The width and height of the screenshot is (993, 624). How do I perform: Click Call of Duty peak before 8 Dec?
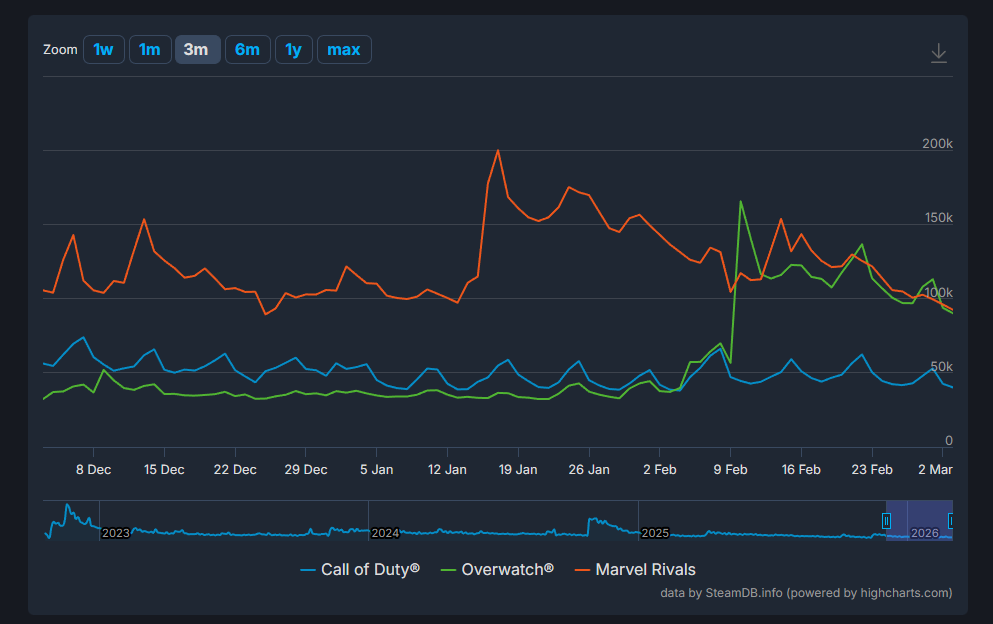83,338
